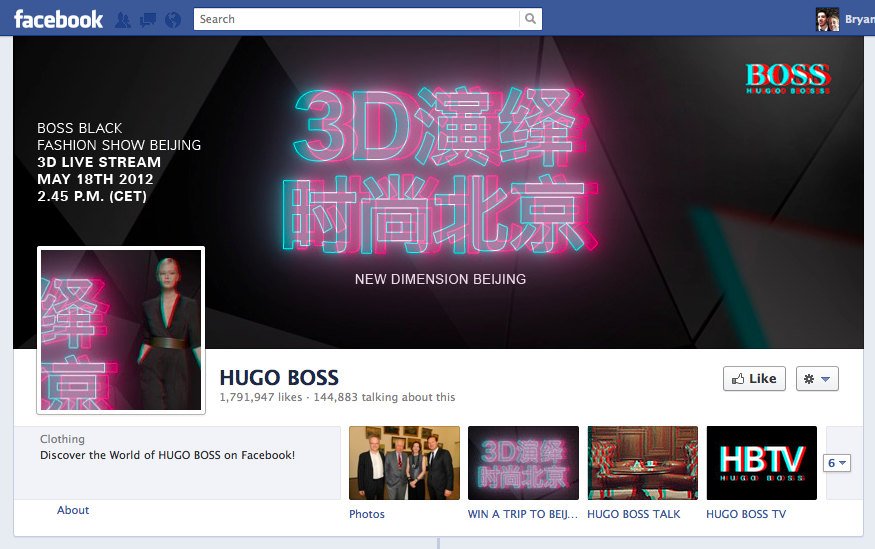Open the HUGO BOSS TALK thumbnail
Viewport: 875px width, 549px height.
(x=642, y=463)
